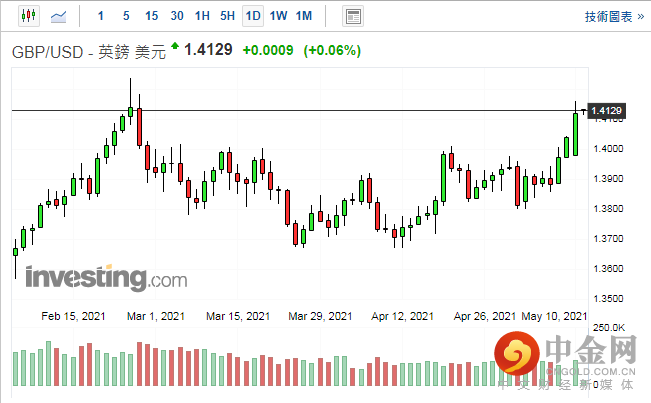Click the 1.3800 price axis label

tap(608, 209)
